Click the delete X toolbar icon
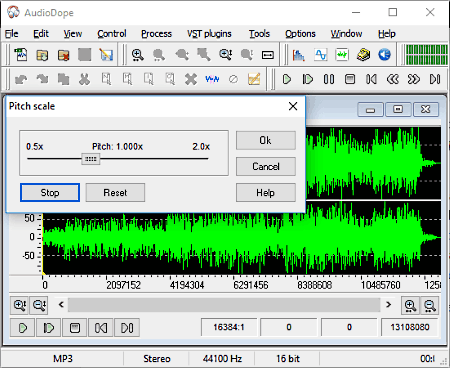The width and height of the screenshot is (450, 368). 191,79
